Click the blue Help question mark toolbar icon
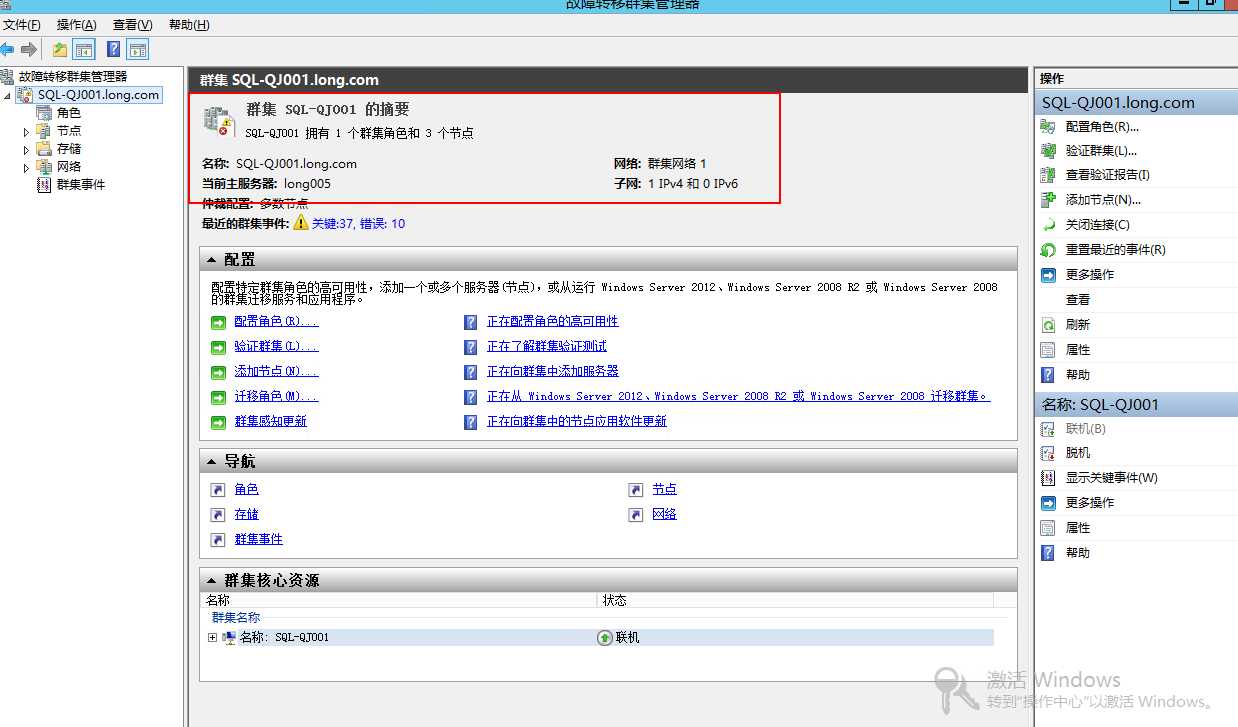Viewport: 1238px width, 727px height. pyautogui.click(x=114, y=49)
